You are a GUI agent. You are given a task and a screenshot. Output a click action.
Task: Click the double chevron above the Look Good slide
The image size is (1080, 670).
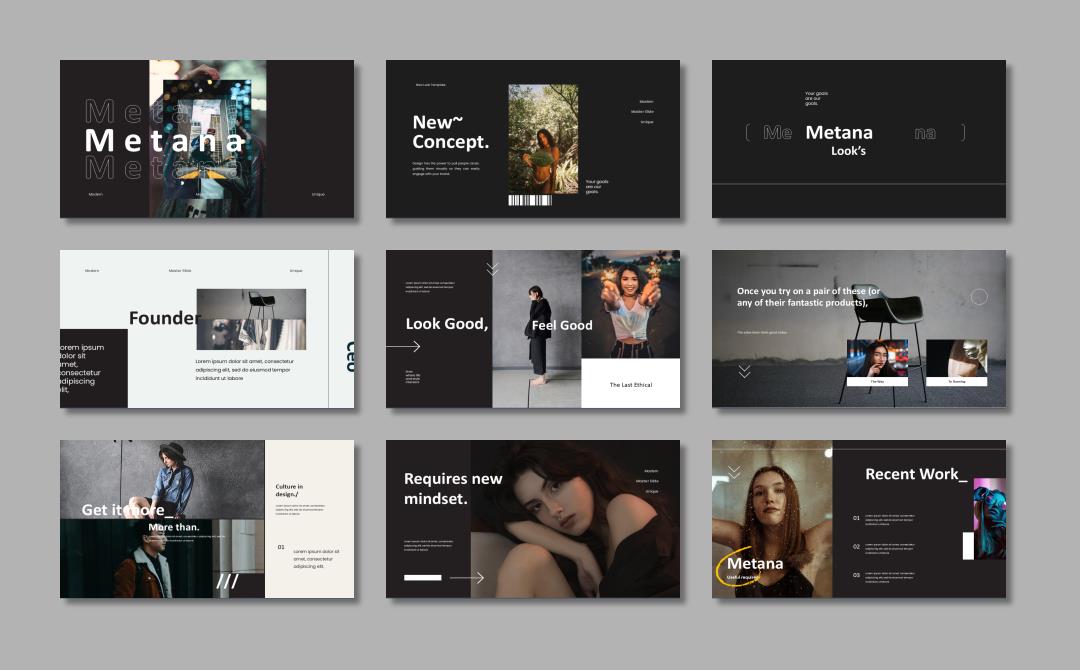click(x=492, y=269)
